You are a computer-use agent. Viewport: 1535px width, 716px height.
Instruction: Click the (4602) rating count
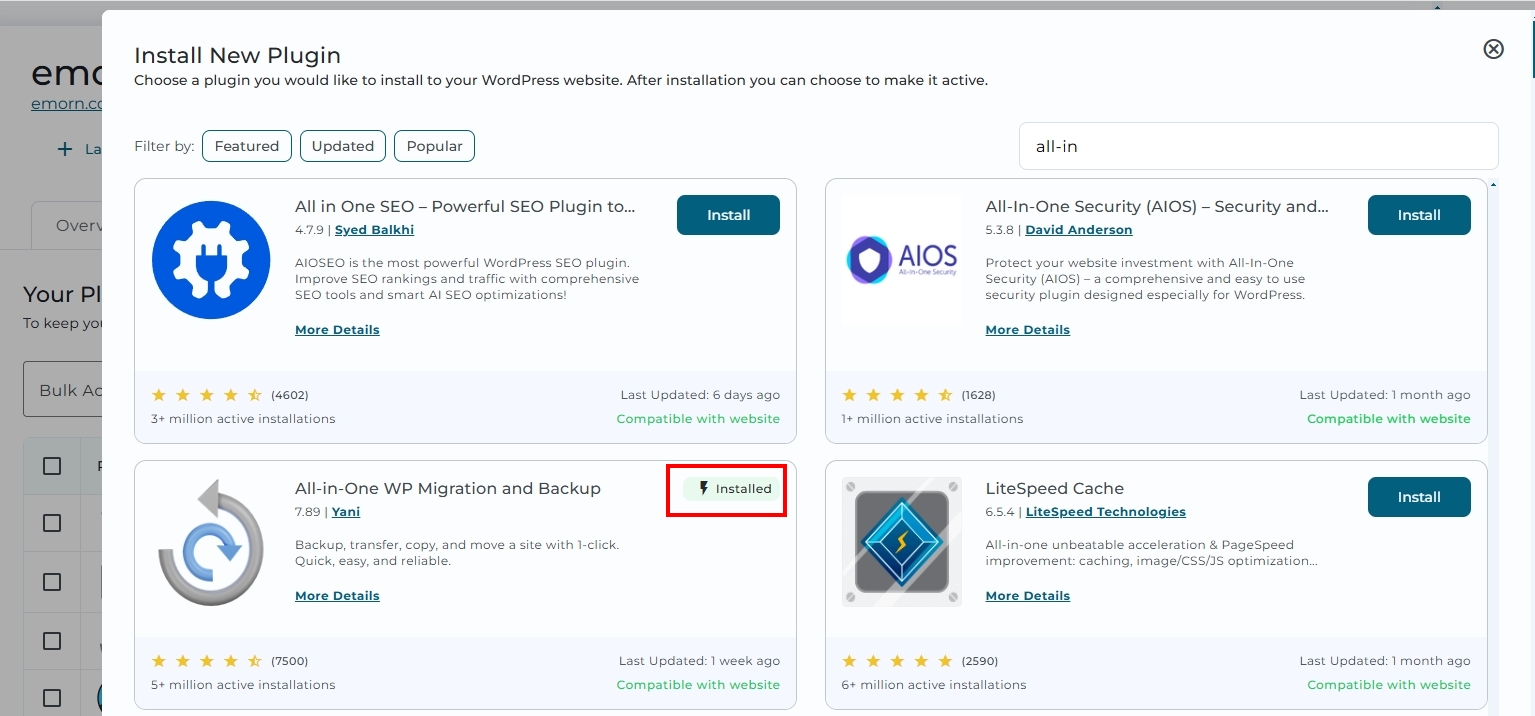tap(290, 395)
